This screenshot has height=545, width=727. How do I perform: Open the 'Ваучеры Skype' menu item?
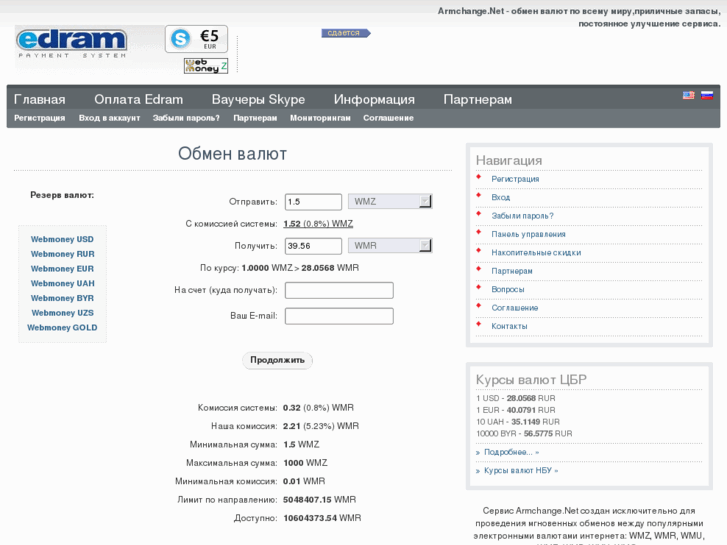(x=258, y=99)
